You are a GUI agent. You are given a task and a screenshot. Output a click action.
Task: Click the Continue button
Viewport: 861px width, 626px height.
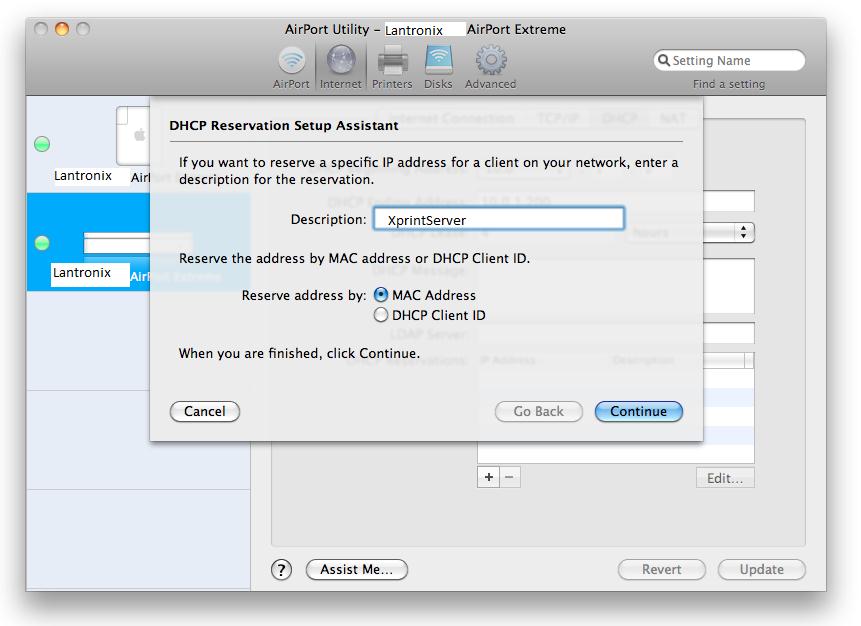[638, 411]
